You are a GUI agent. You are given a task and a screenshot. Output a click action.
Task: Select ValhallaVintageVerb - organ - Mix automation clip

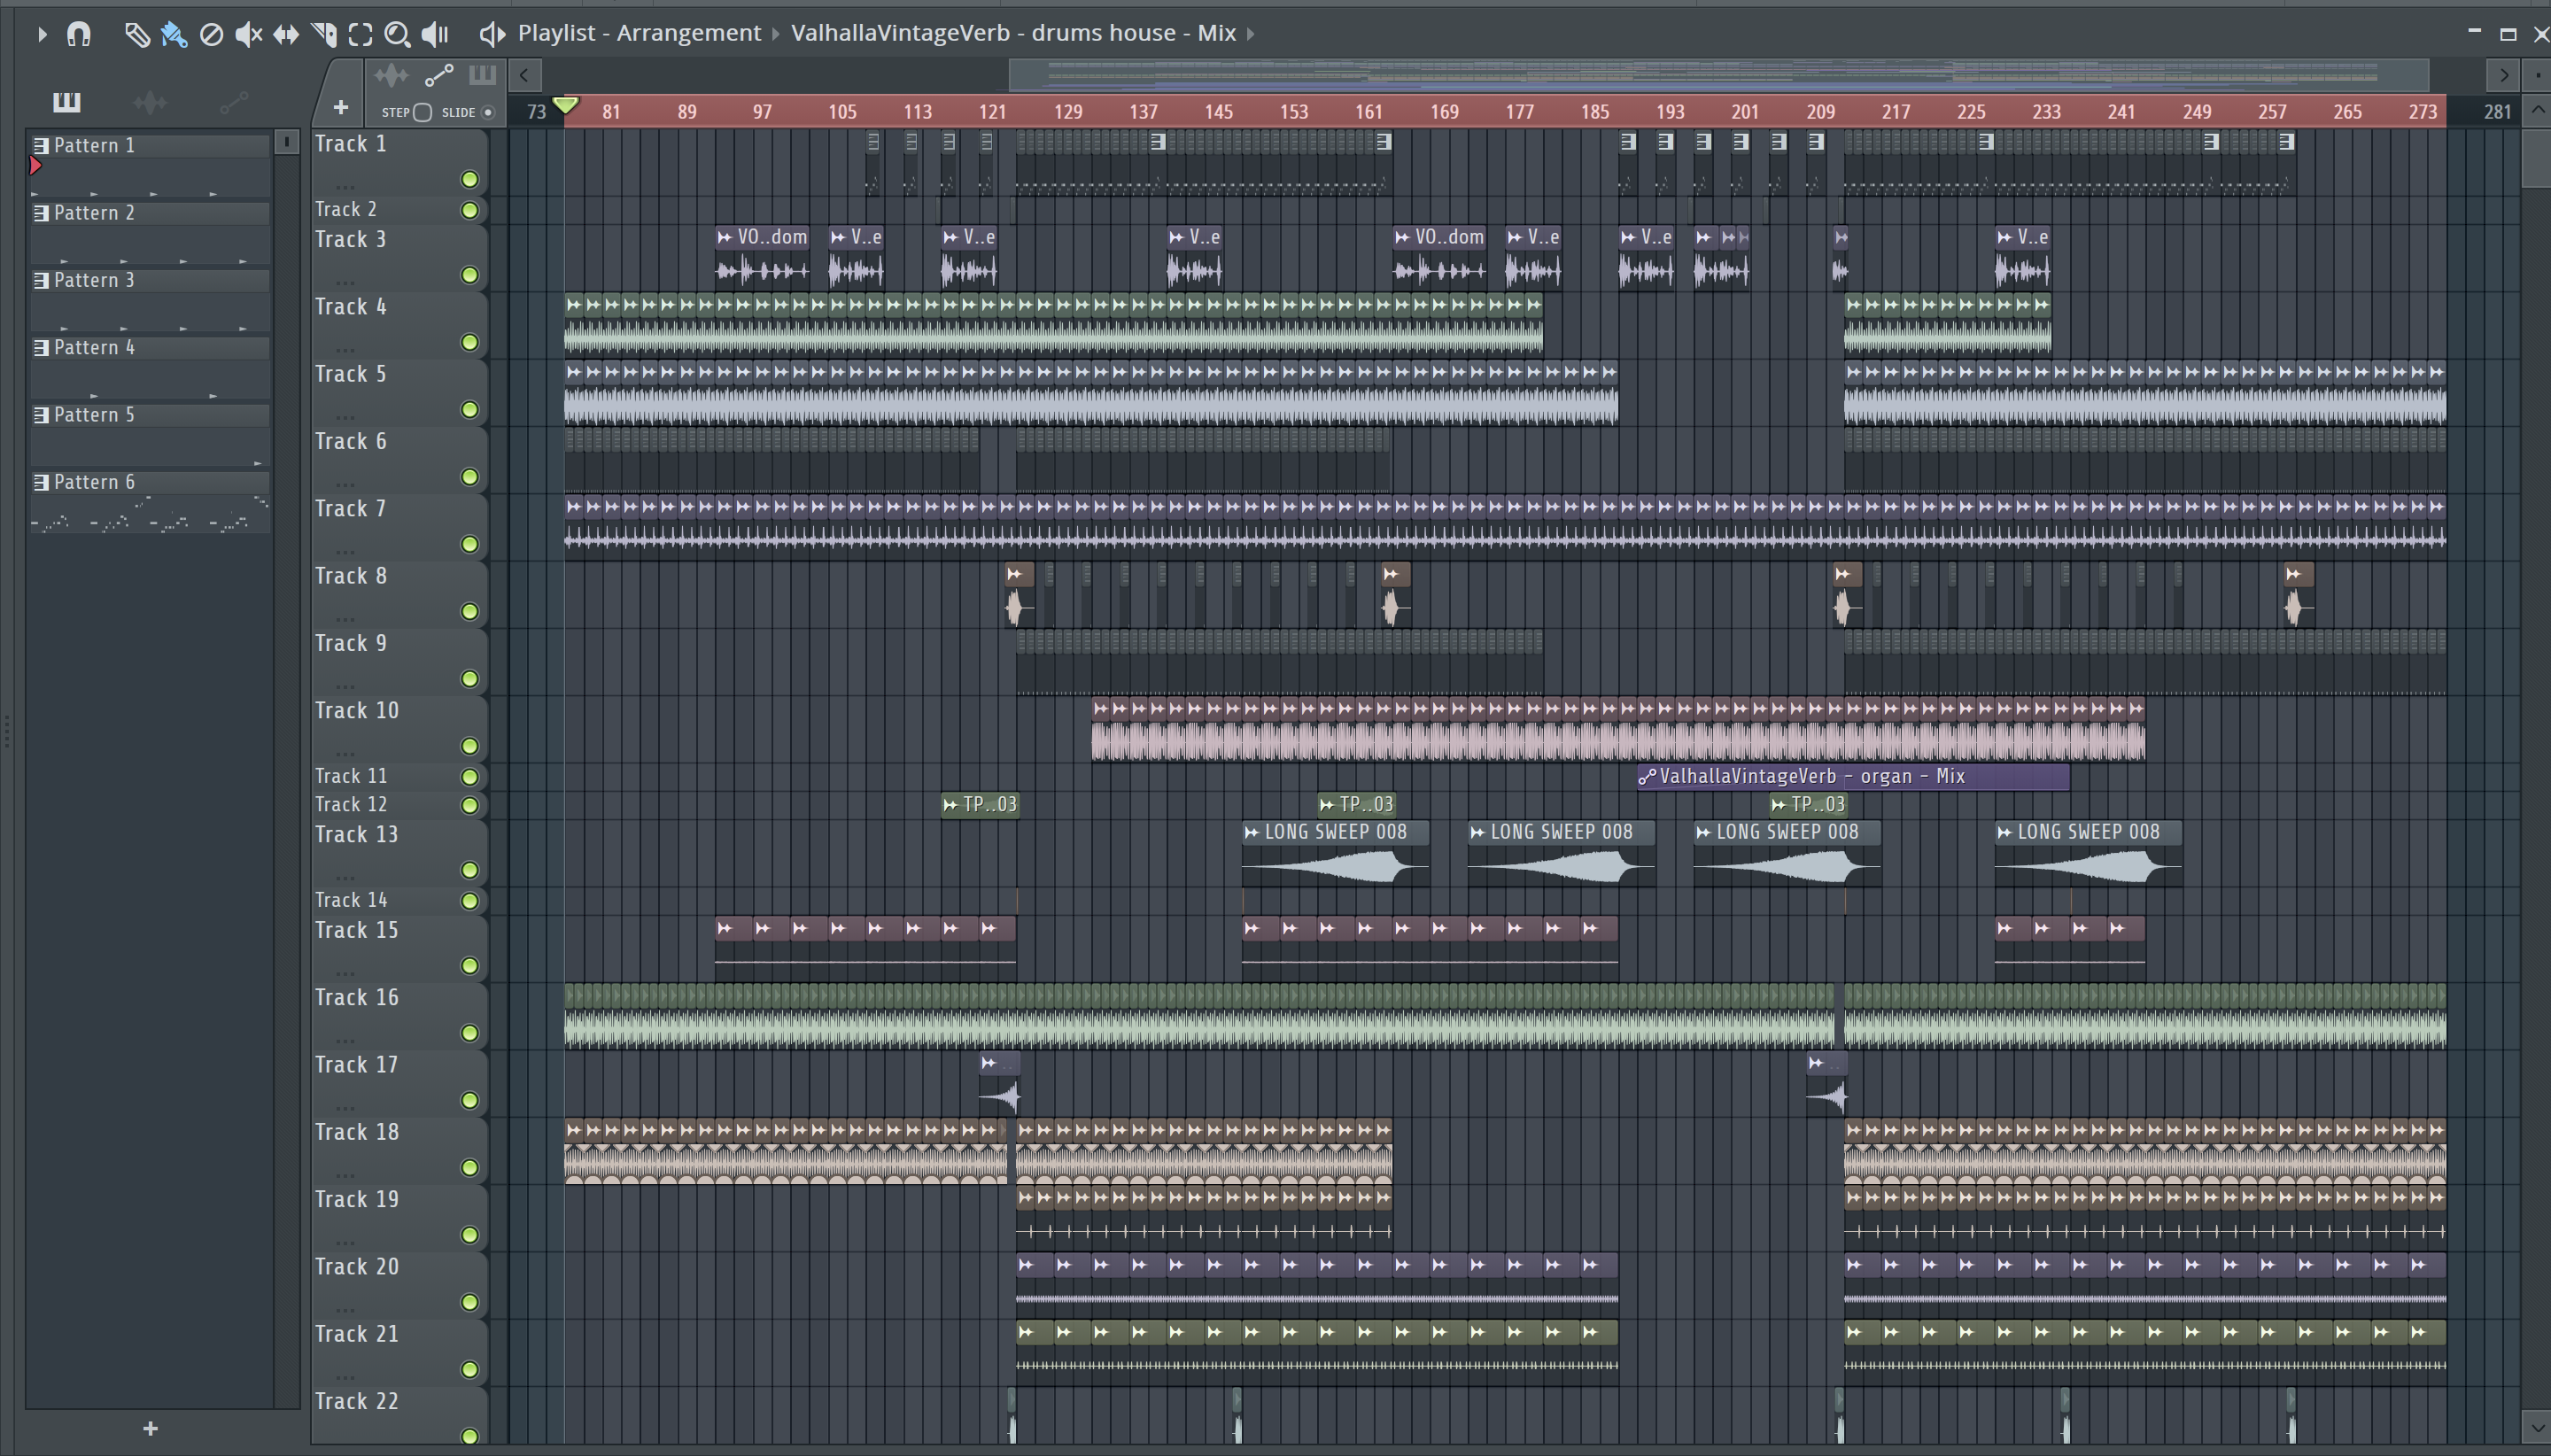pyautogui.click(x=1853, y=777)
